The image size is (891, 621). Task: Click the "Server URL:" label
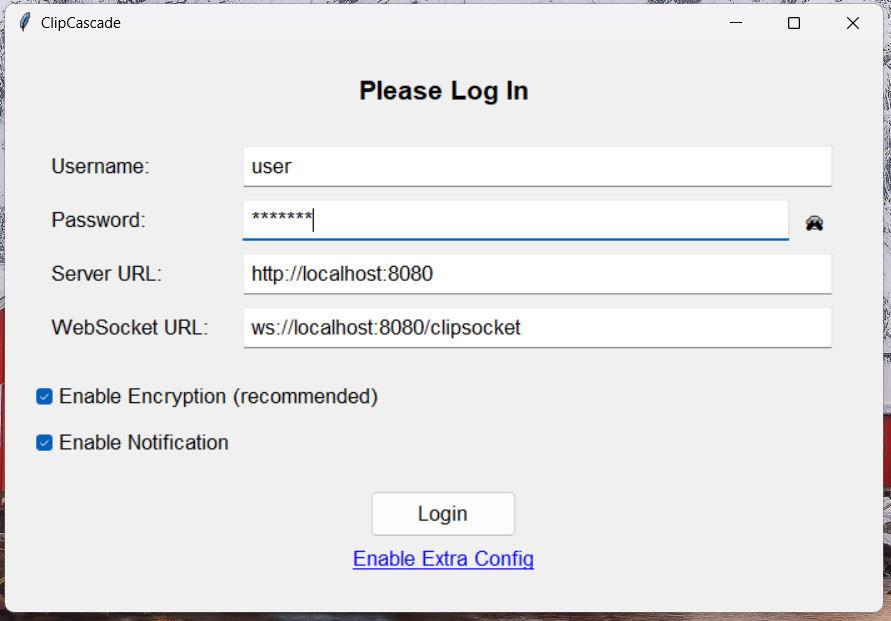pyautogui.click(x=106, y=274)
